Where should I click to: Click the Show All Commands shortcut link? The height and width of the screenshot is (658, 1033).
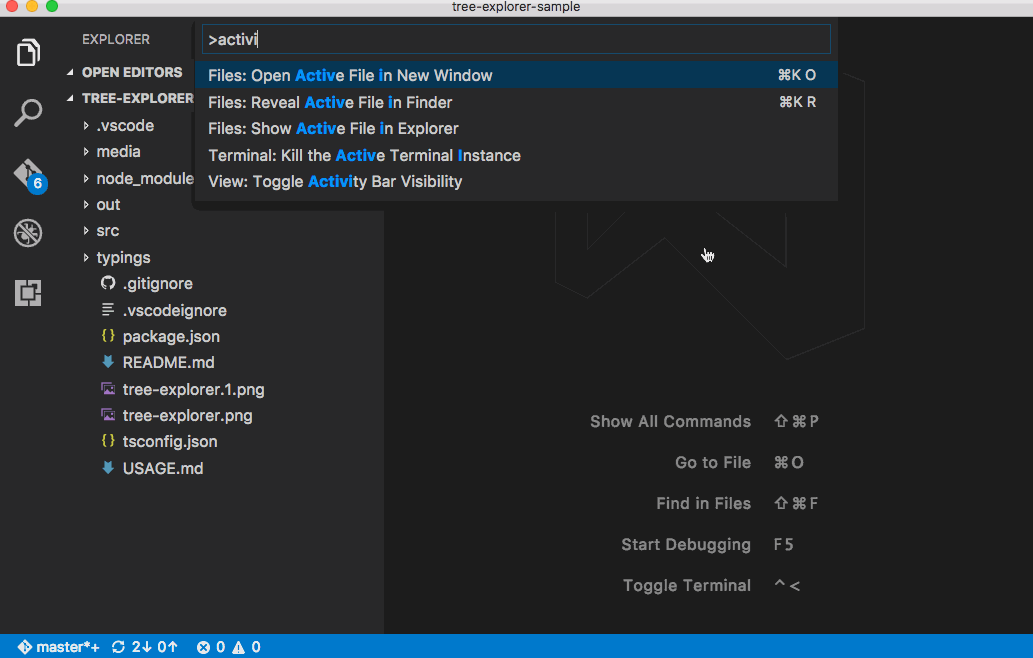[x=670, y=421]
